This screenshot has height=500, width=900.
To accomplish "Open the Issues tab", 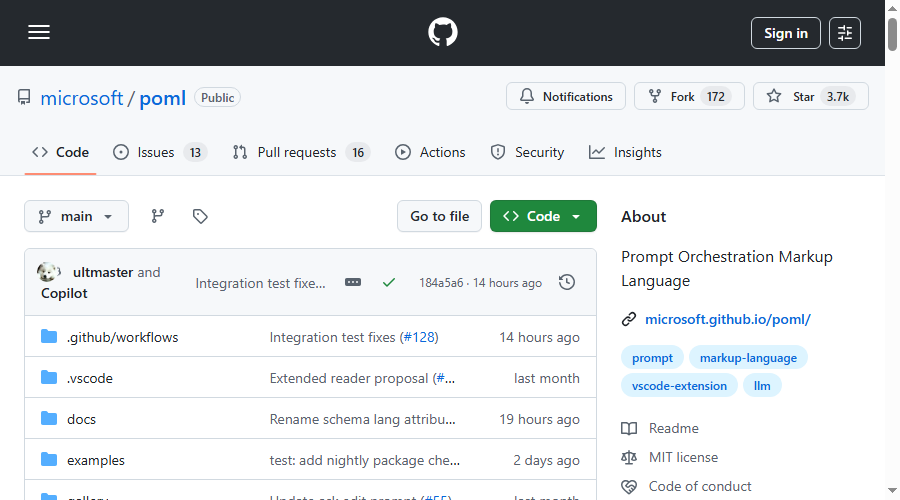I will 160,152.
